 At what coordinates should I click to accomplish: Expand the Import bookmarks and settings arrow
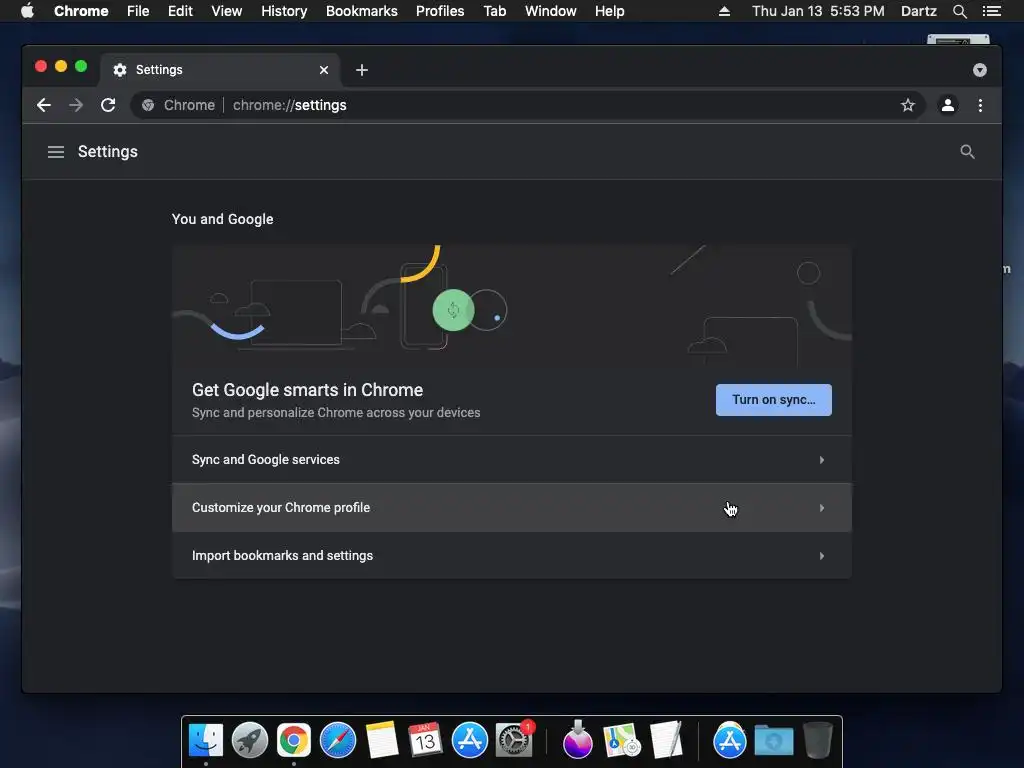click(822, 556)
